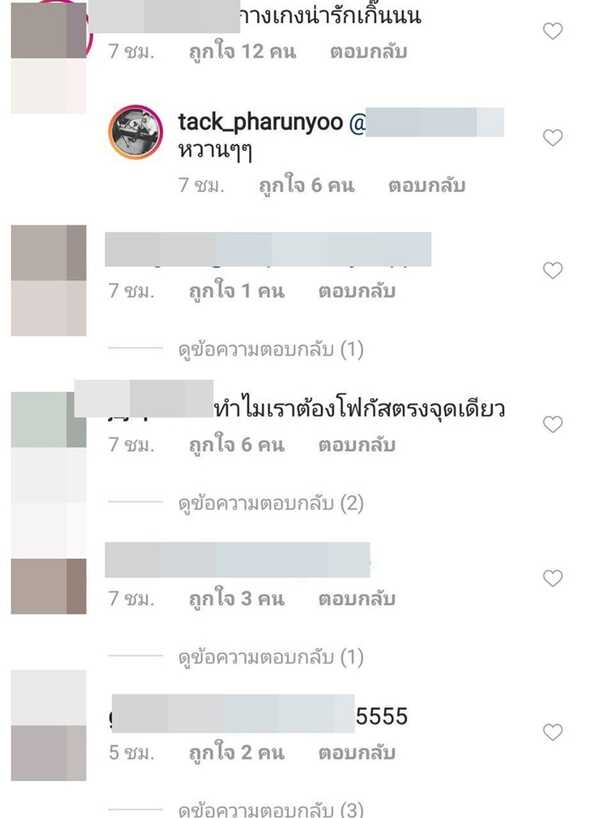This screenshot has height=818, width=600.
Task: Expand the ดูข้อความตอบกลับ (3) replies
Action: (271, 809)
